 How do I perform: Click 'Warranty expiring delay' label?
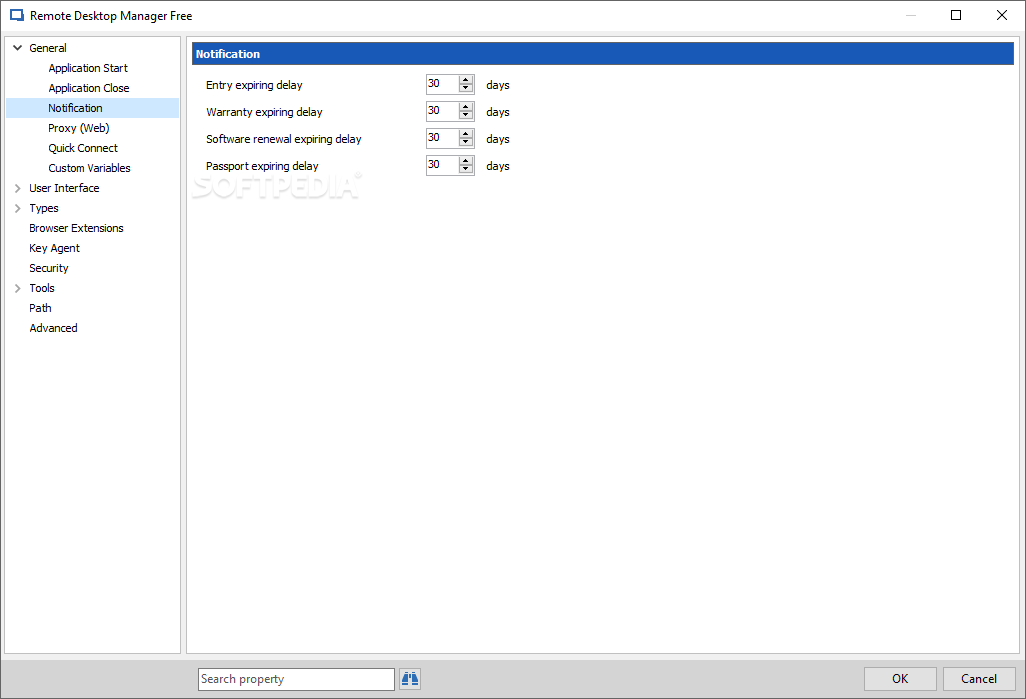264,112
